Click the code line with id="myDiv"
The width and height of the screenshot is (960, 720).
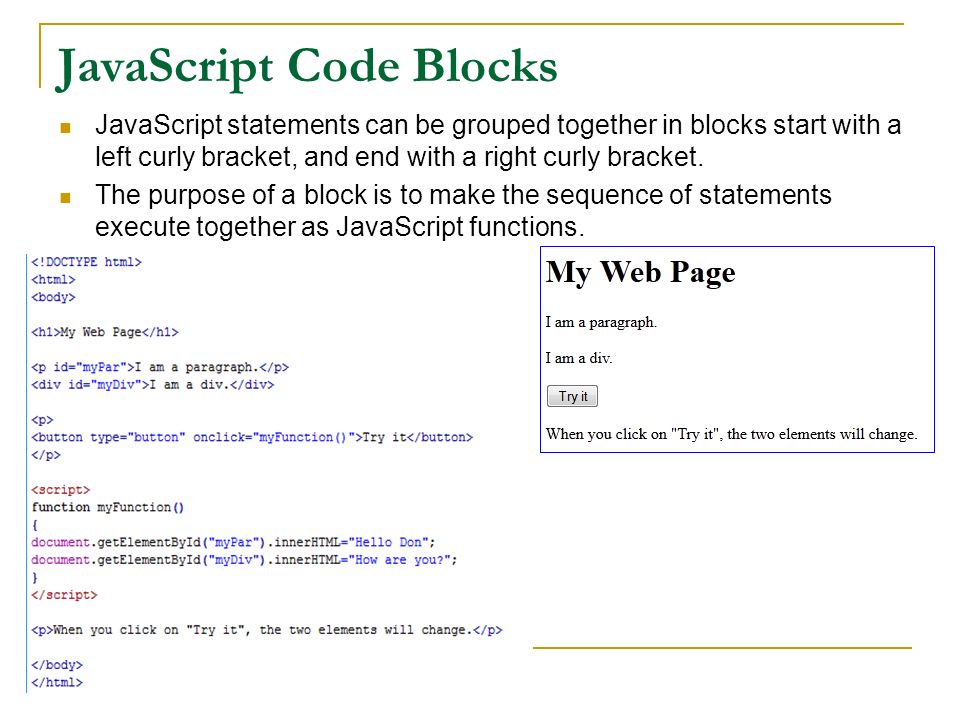(152, 384)
